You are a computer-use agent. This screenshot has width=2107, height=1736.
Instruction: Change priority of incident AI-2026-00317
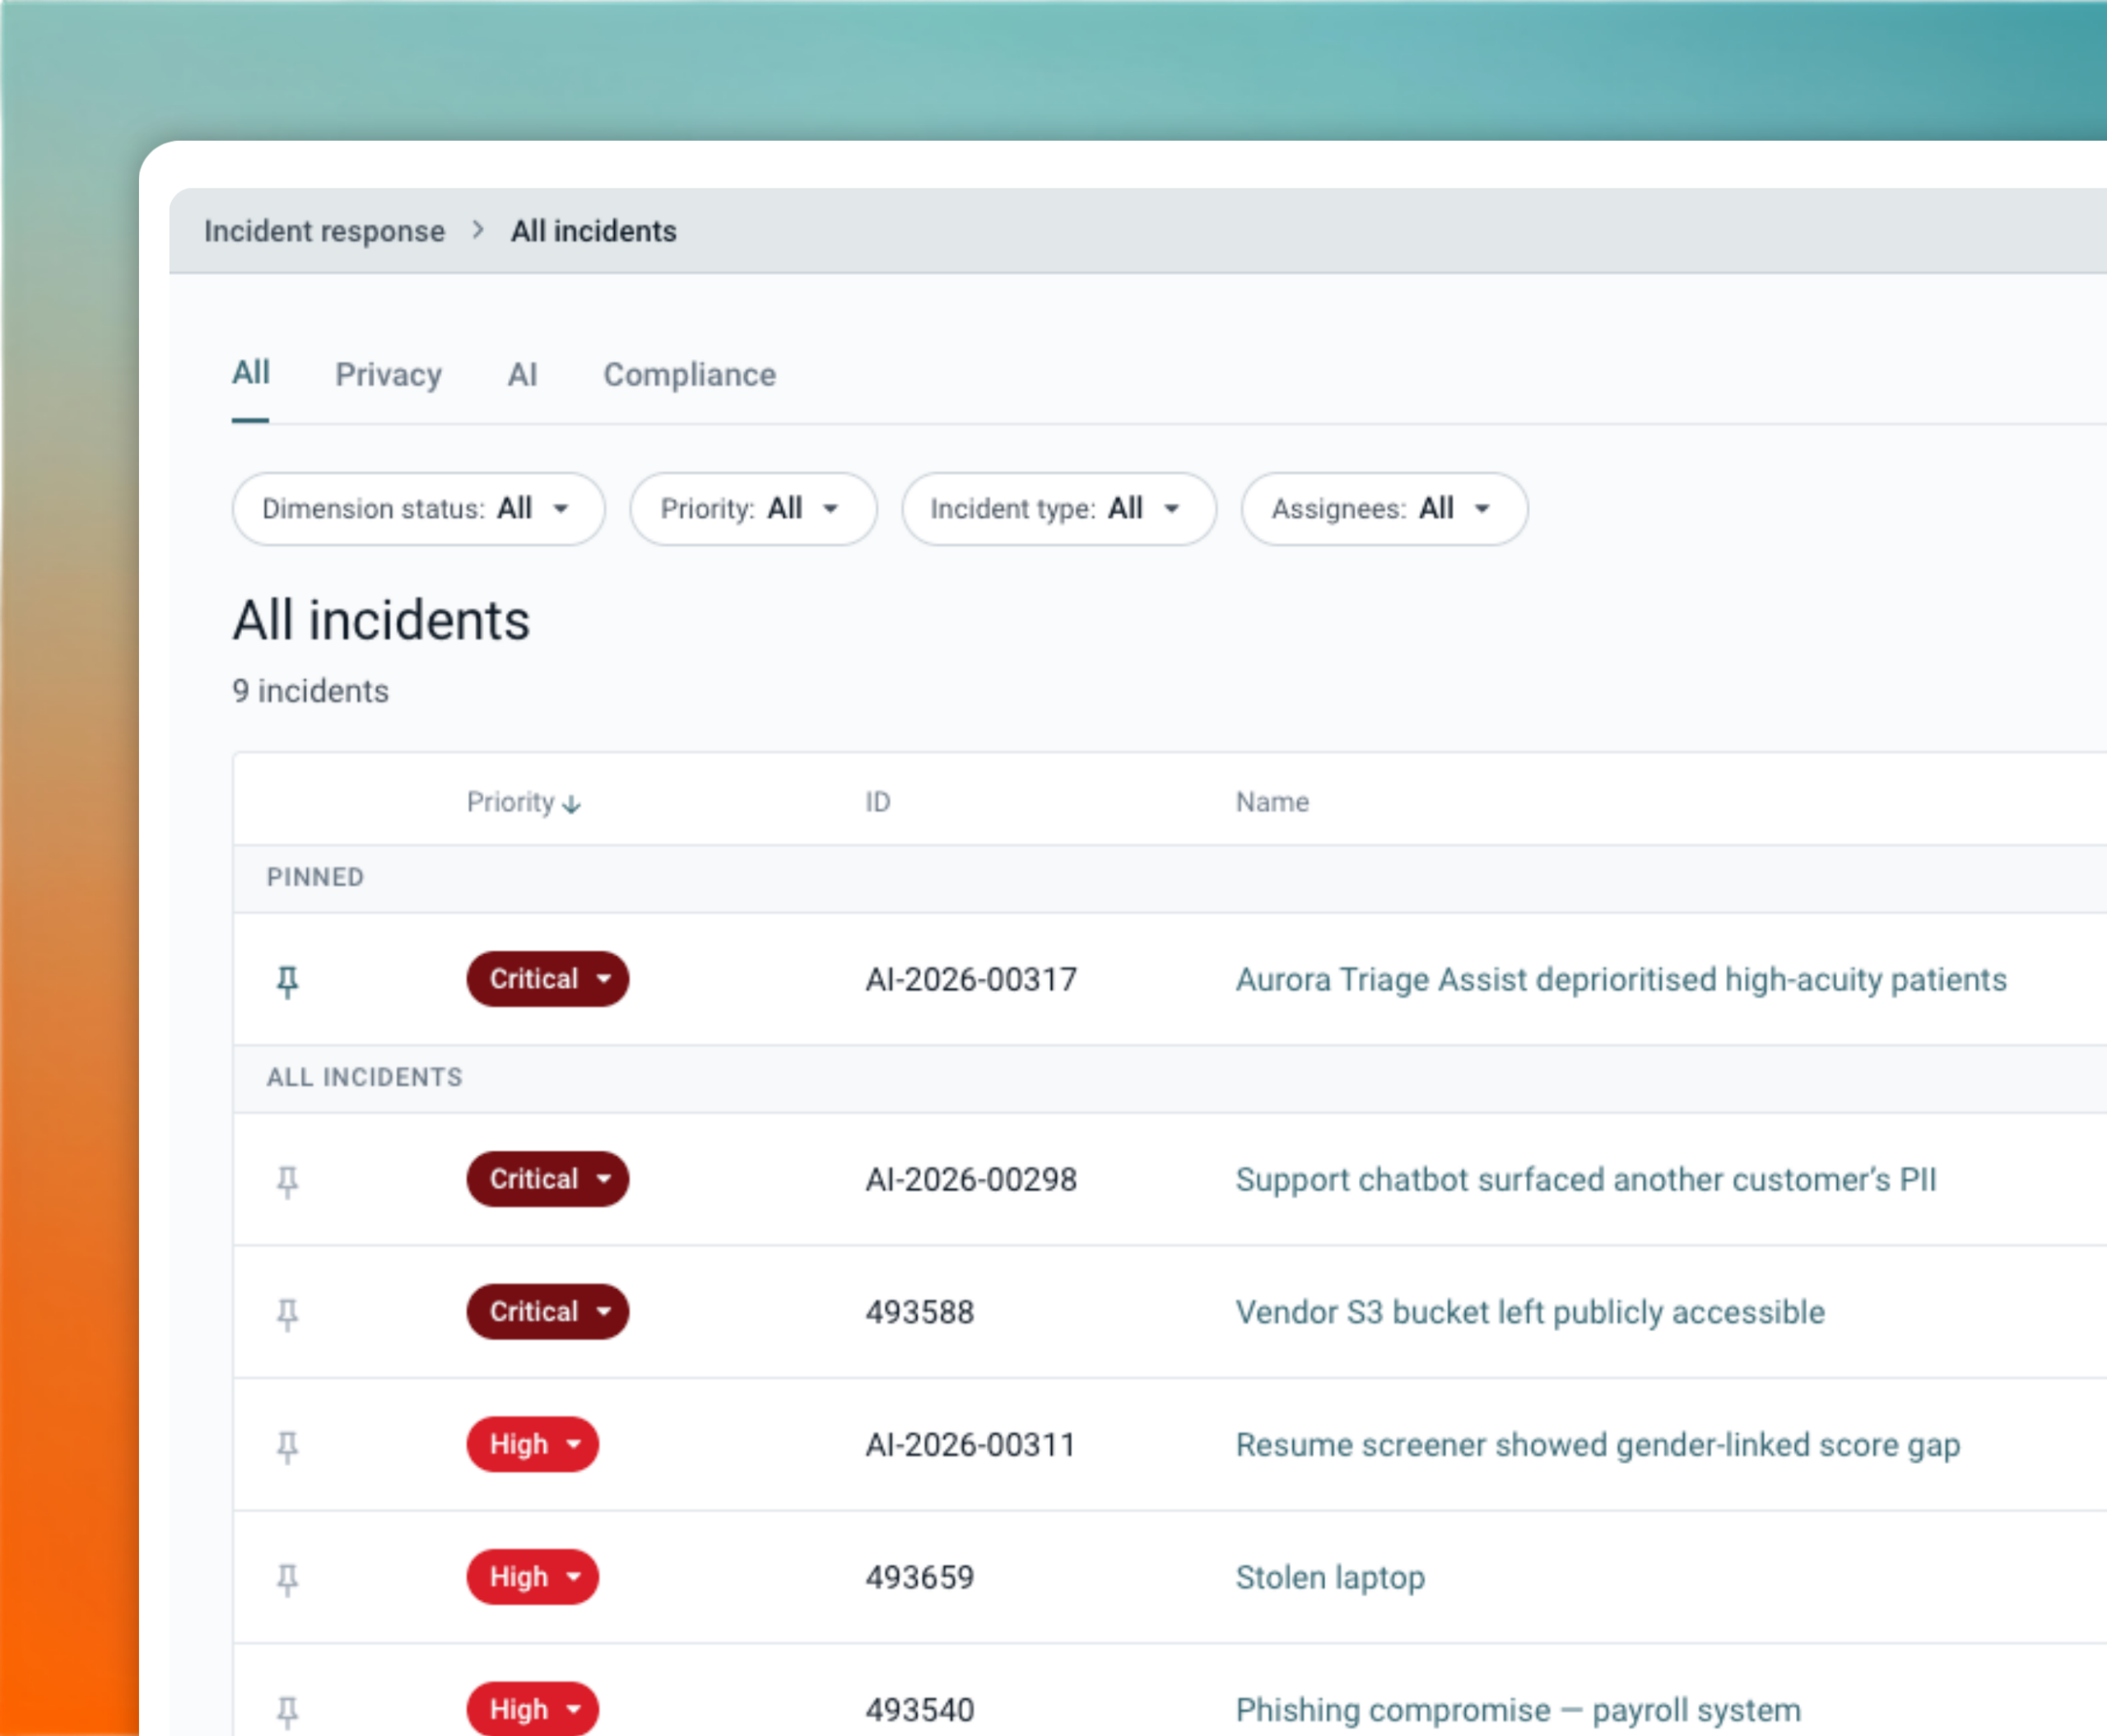(547, 979)
